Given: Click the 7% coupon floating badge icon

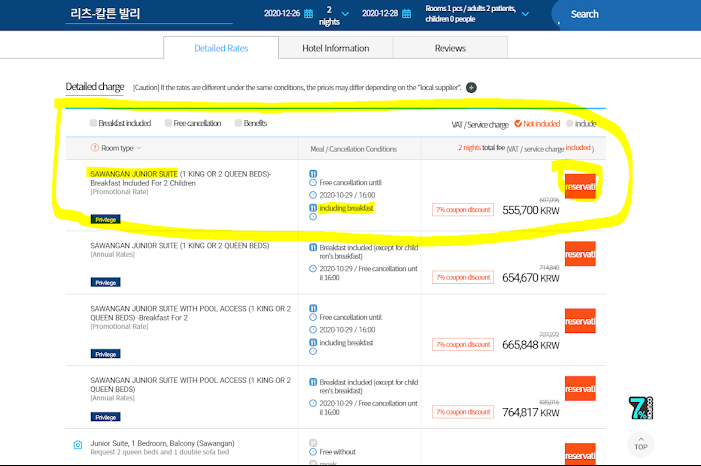Looking at the screenshot, I should click(641, 408).
